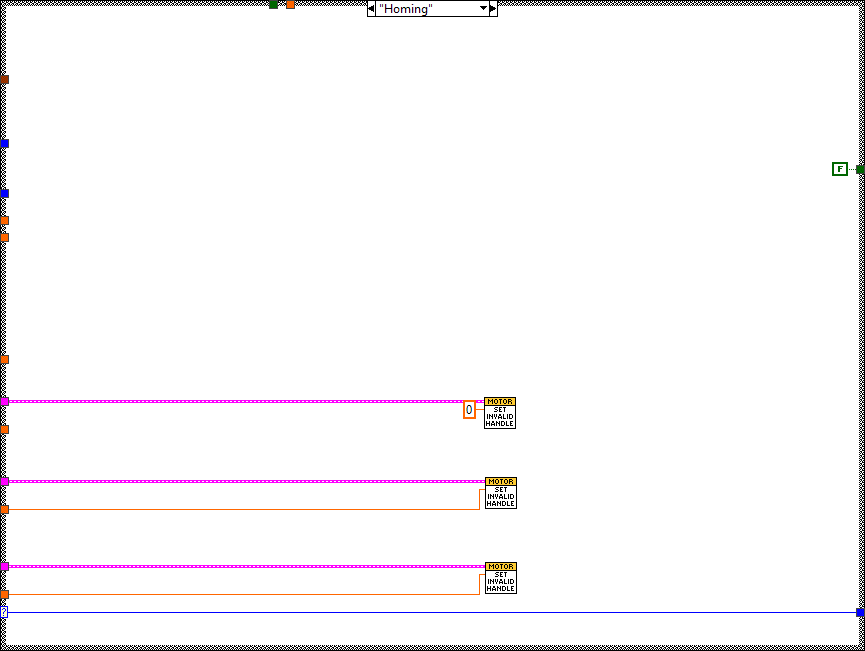The height and width of the screenshot is (651, 865).
Task: Click the long blue wire along the bottom
Action: [x=430, y=612]
